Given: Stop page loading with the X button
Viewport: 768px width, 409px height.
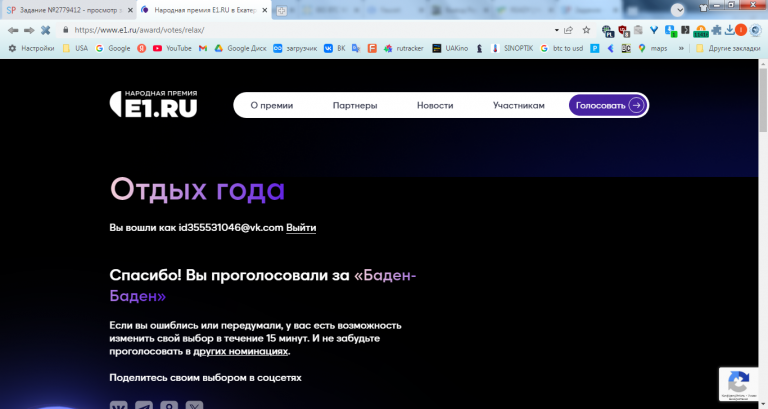Looking at the screenshot, I should tap(46, 30).
